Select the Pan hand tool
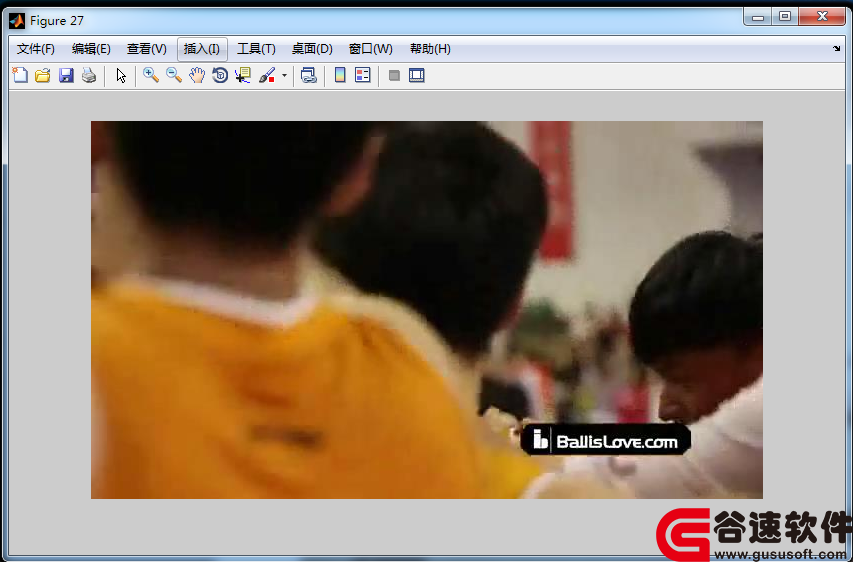This screenshot has width=853, height=562. click(197, 75)
